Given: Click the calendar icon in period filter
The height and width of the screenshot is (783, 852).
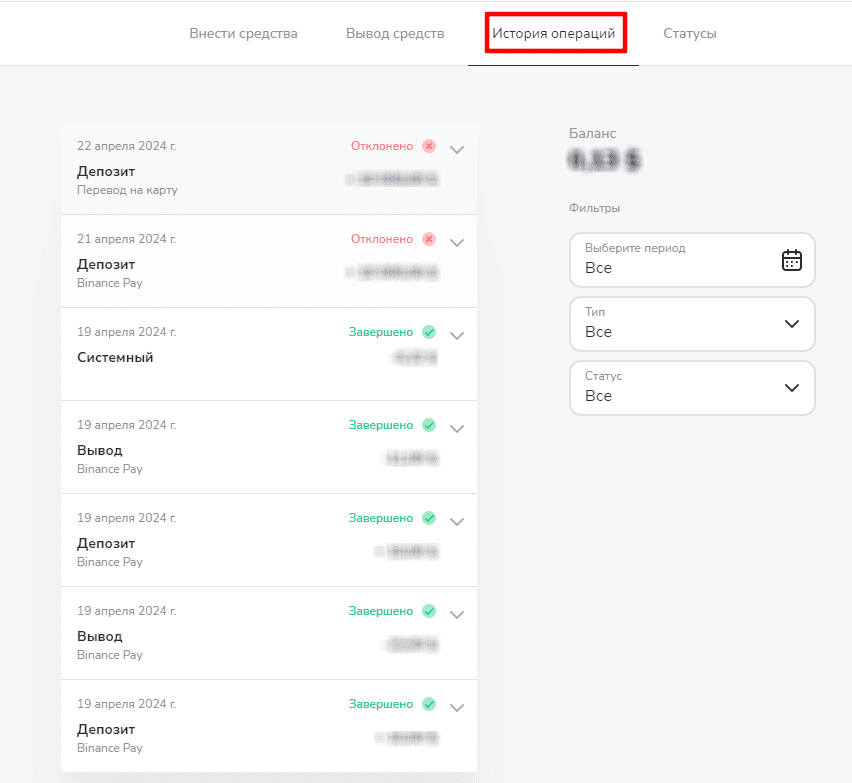Looking at the screenshot, I should pyautogui.click(x=792, y=260).
